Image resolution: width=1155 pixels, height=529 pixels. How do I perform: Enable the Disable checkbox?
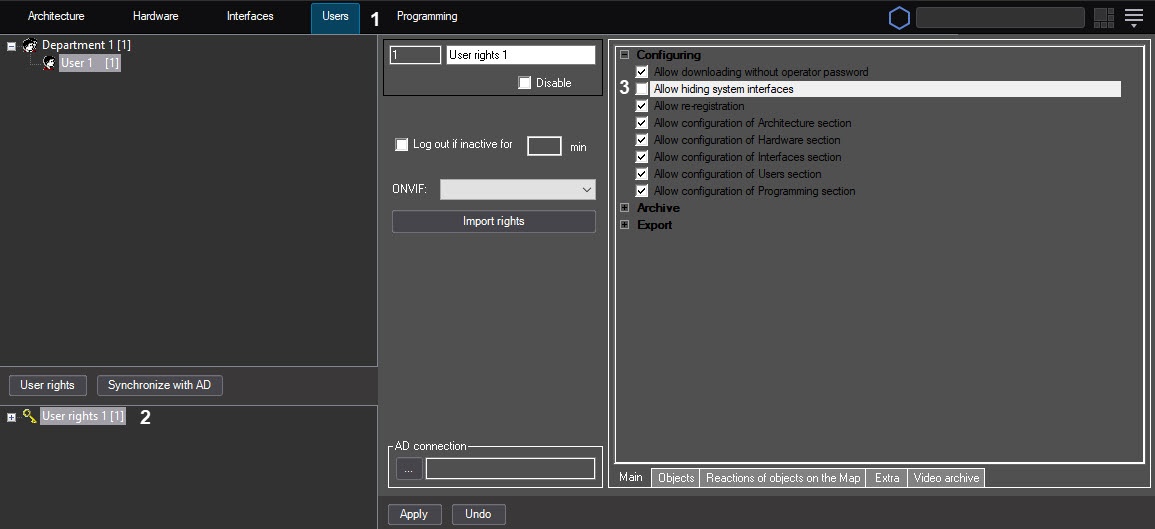tap(524, 83)
